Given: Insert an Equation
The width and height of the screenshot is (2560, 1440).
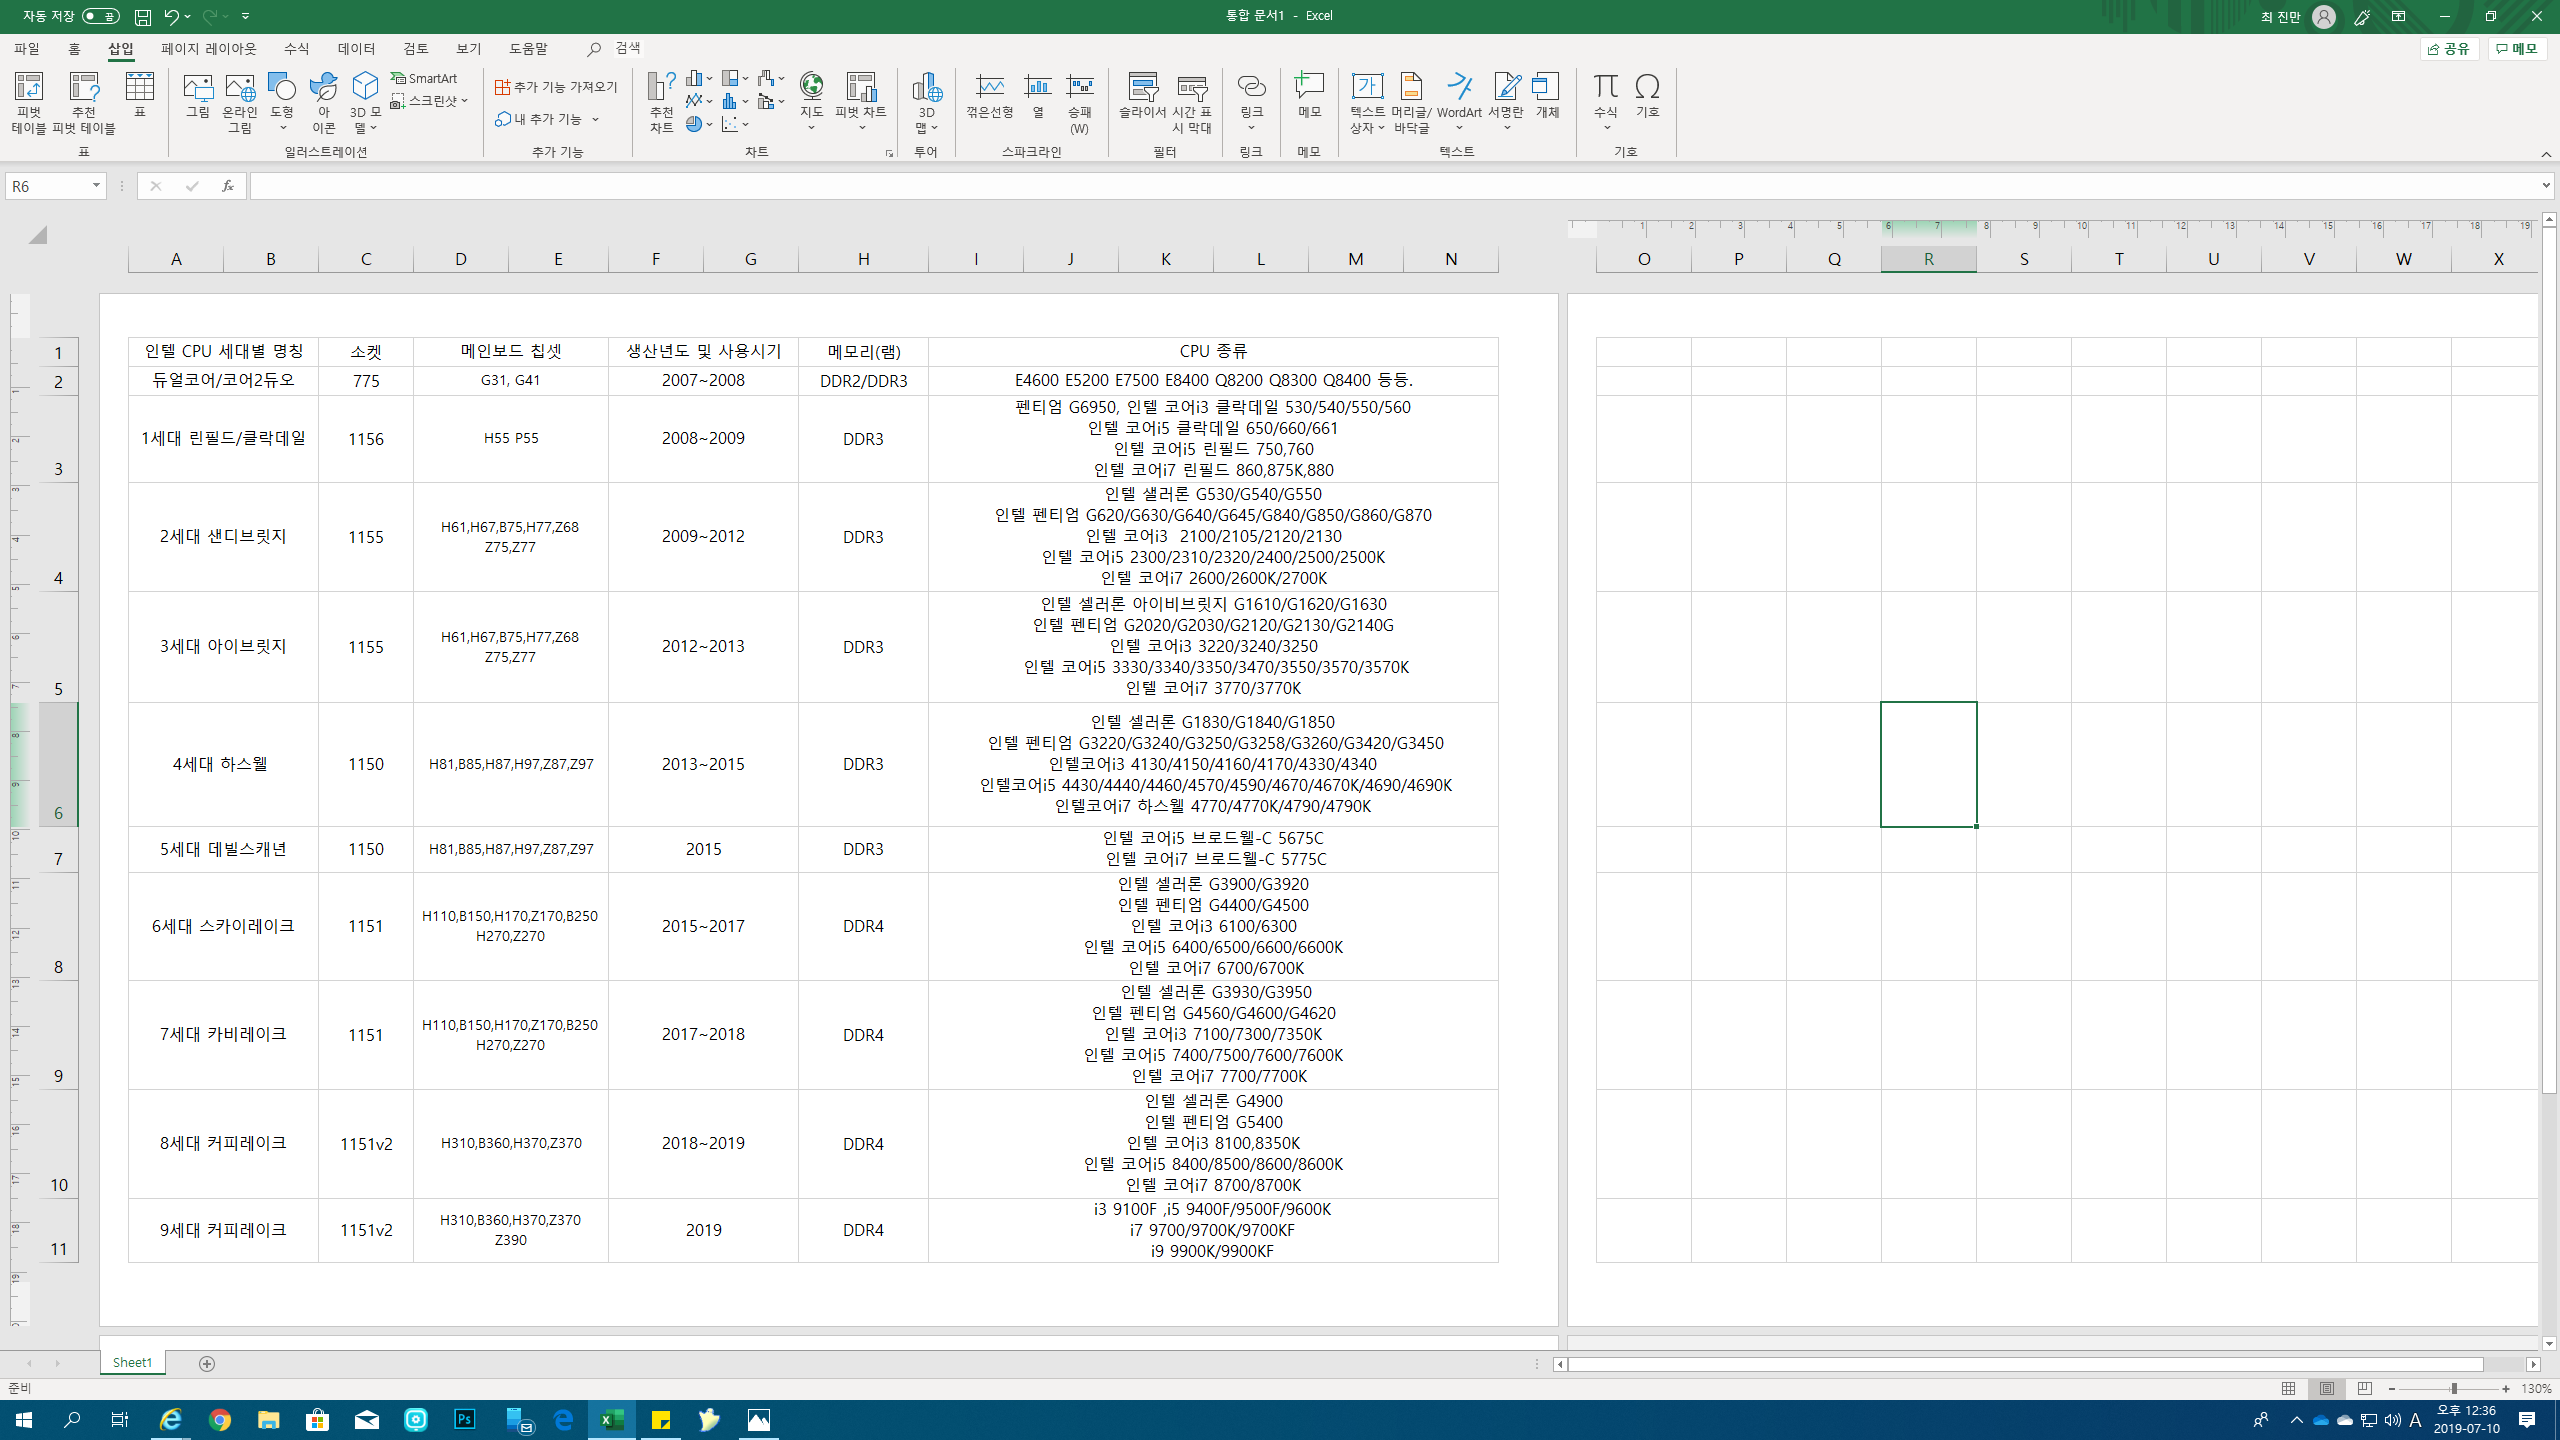Looking at the screenshot, I should click(1606, 96).
